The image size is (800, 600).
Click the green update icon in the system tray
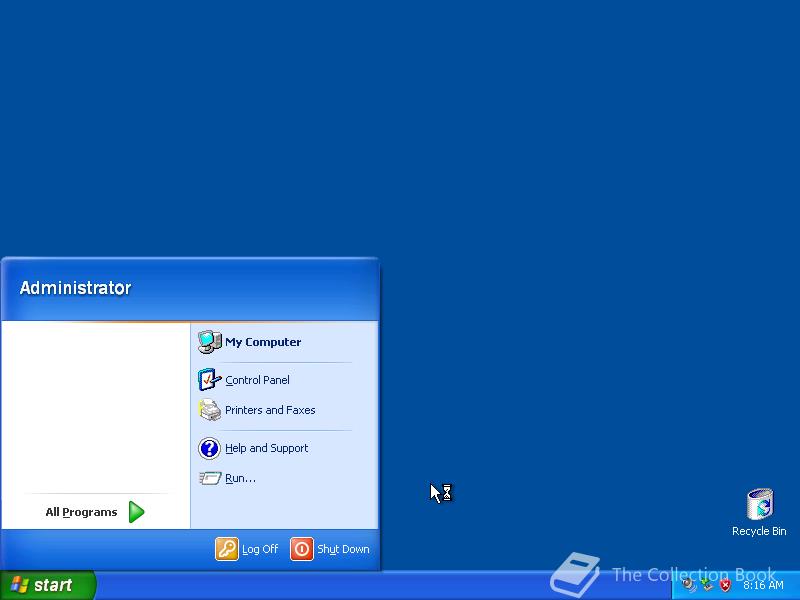click(706, 583)
